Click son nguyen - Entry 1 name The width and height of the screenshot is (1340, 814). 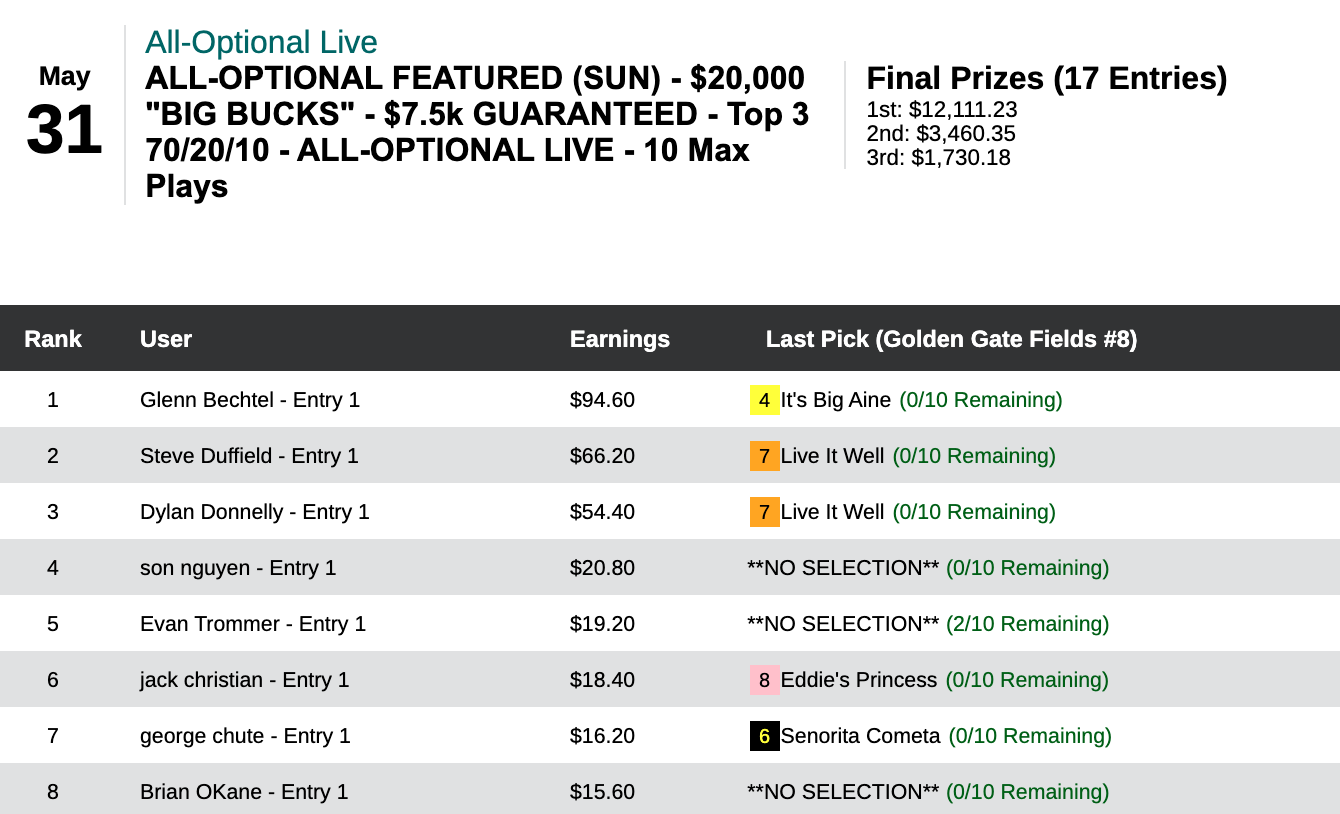click(238, 568)
